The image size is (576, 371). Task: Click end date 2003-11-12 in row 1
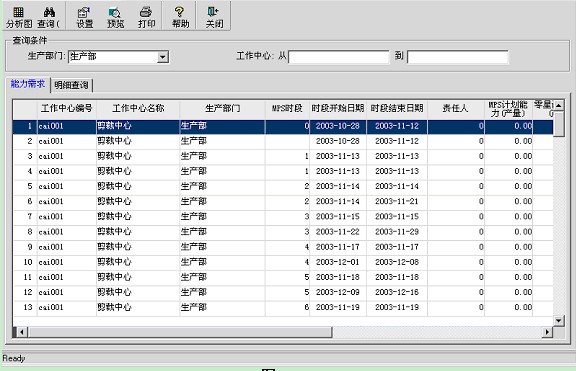[x=397, y=126]
